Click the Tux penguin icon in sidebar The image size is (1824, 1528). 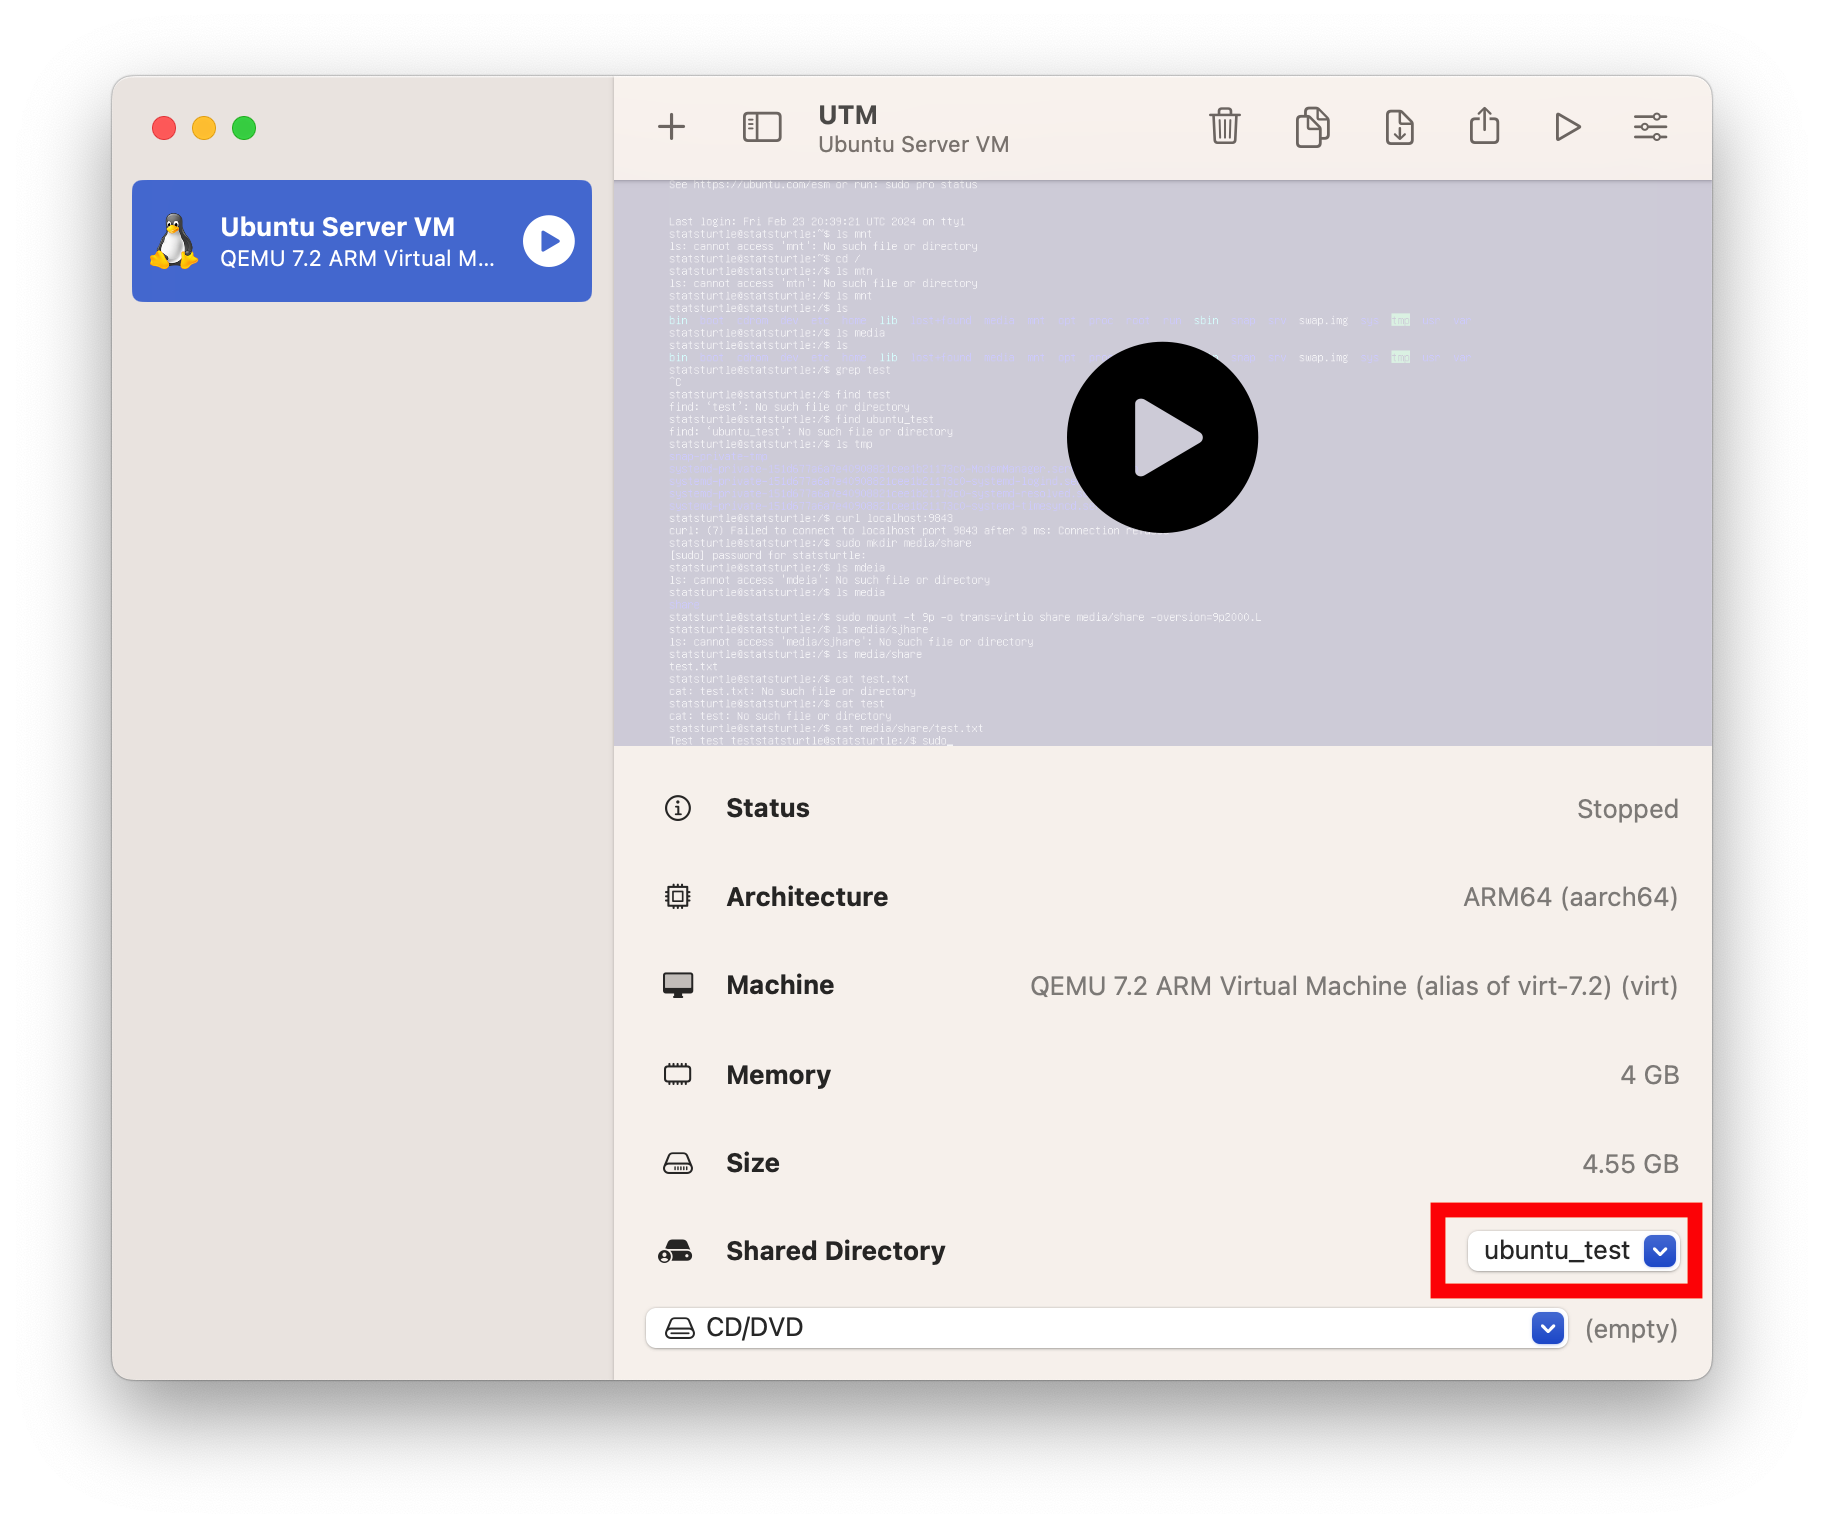[175, 241]
